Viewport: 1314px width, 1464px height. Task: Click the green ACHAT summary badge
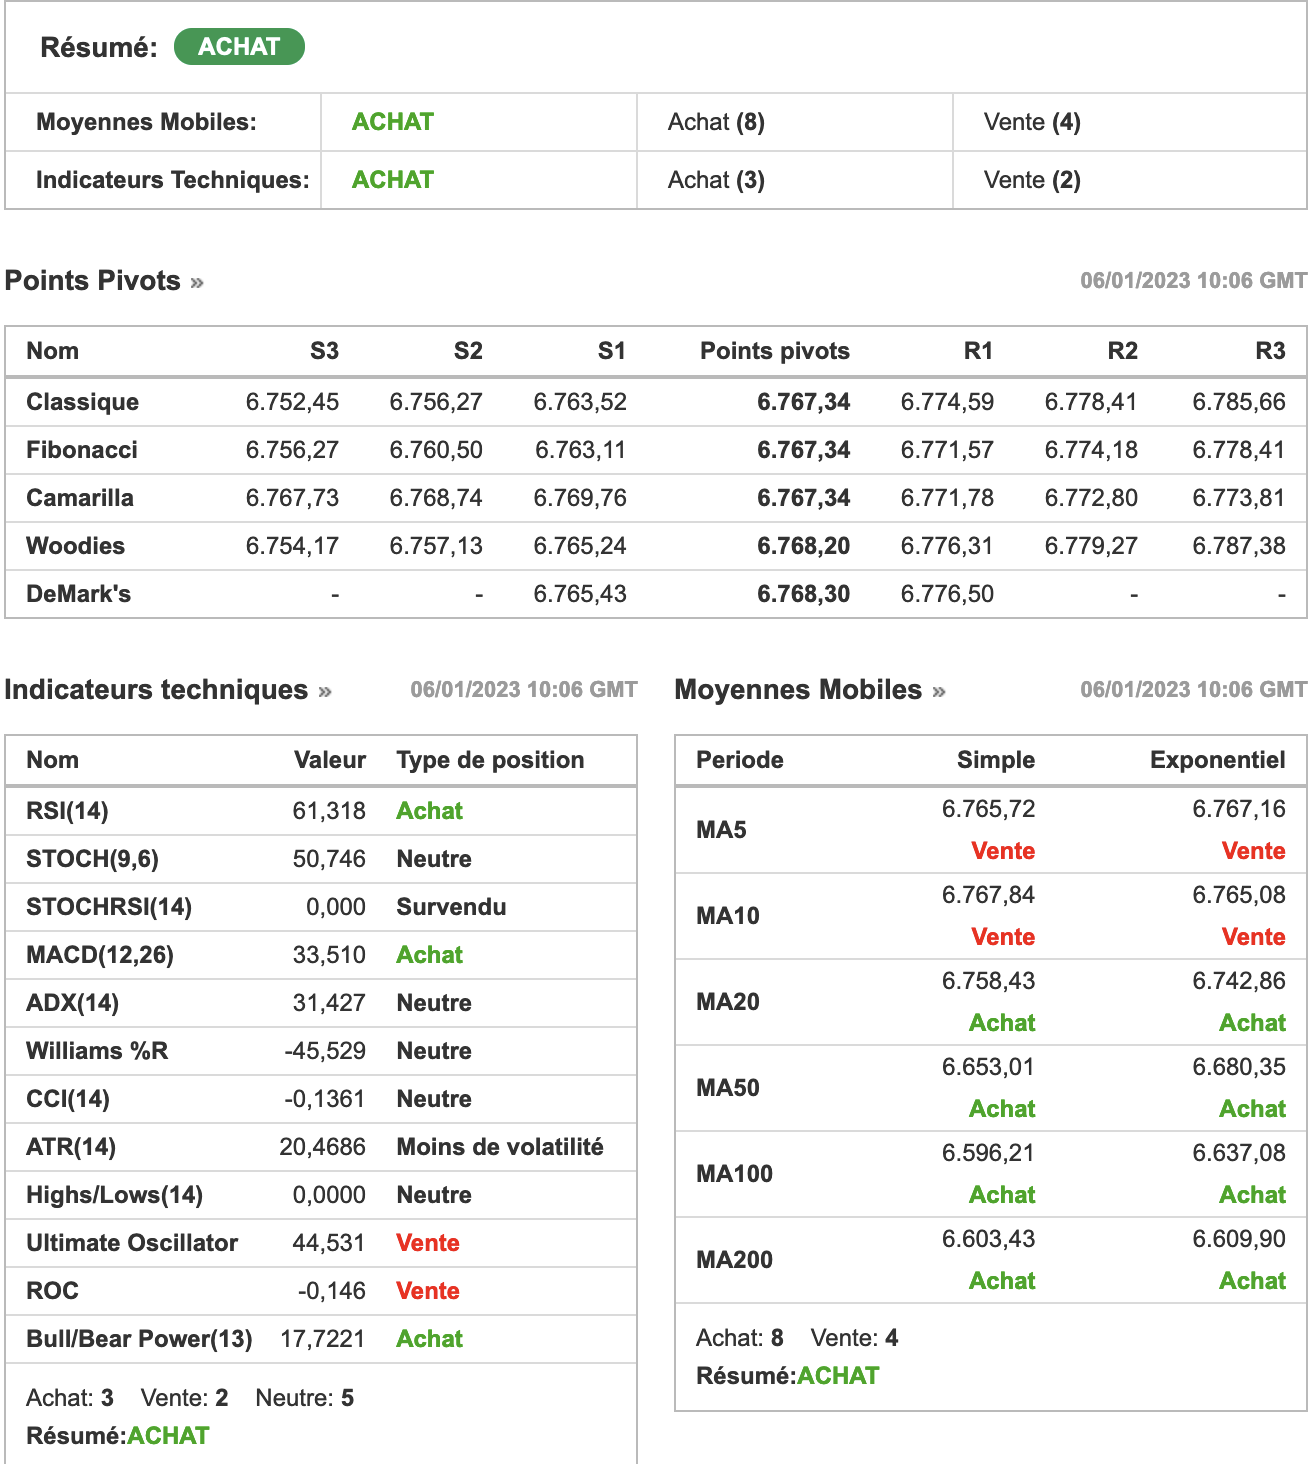(239, 47)
